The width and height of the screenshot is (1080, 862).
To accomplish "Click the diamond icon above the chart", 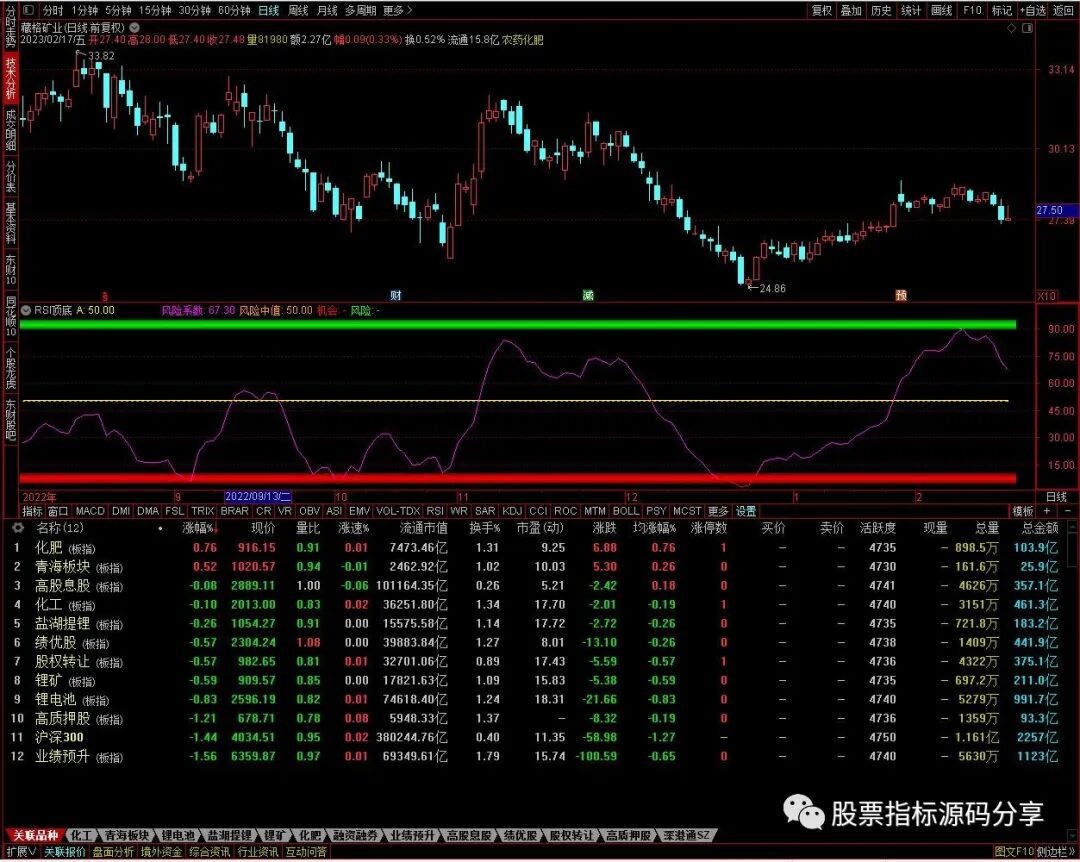I will 1012,28.
